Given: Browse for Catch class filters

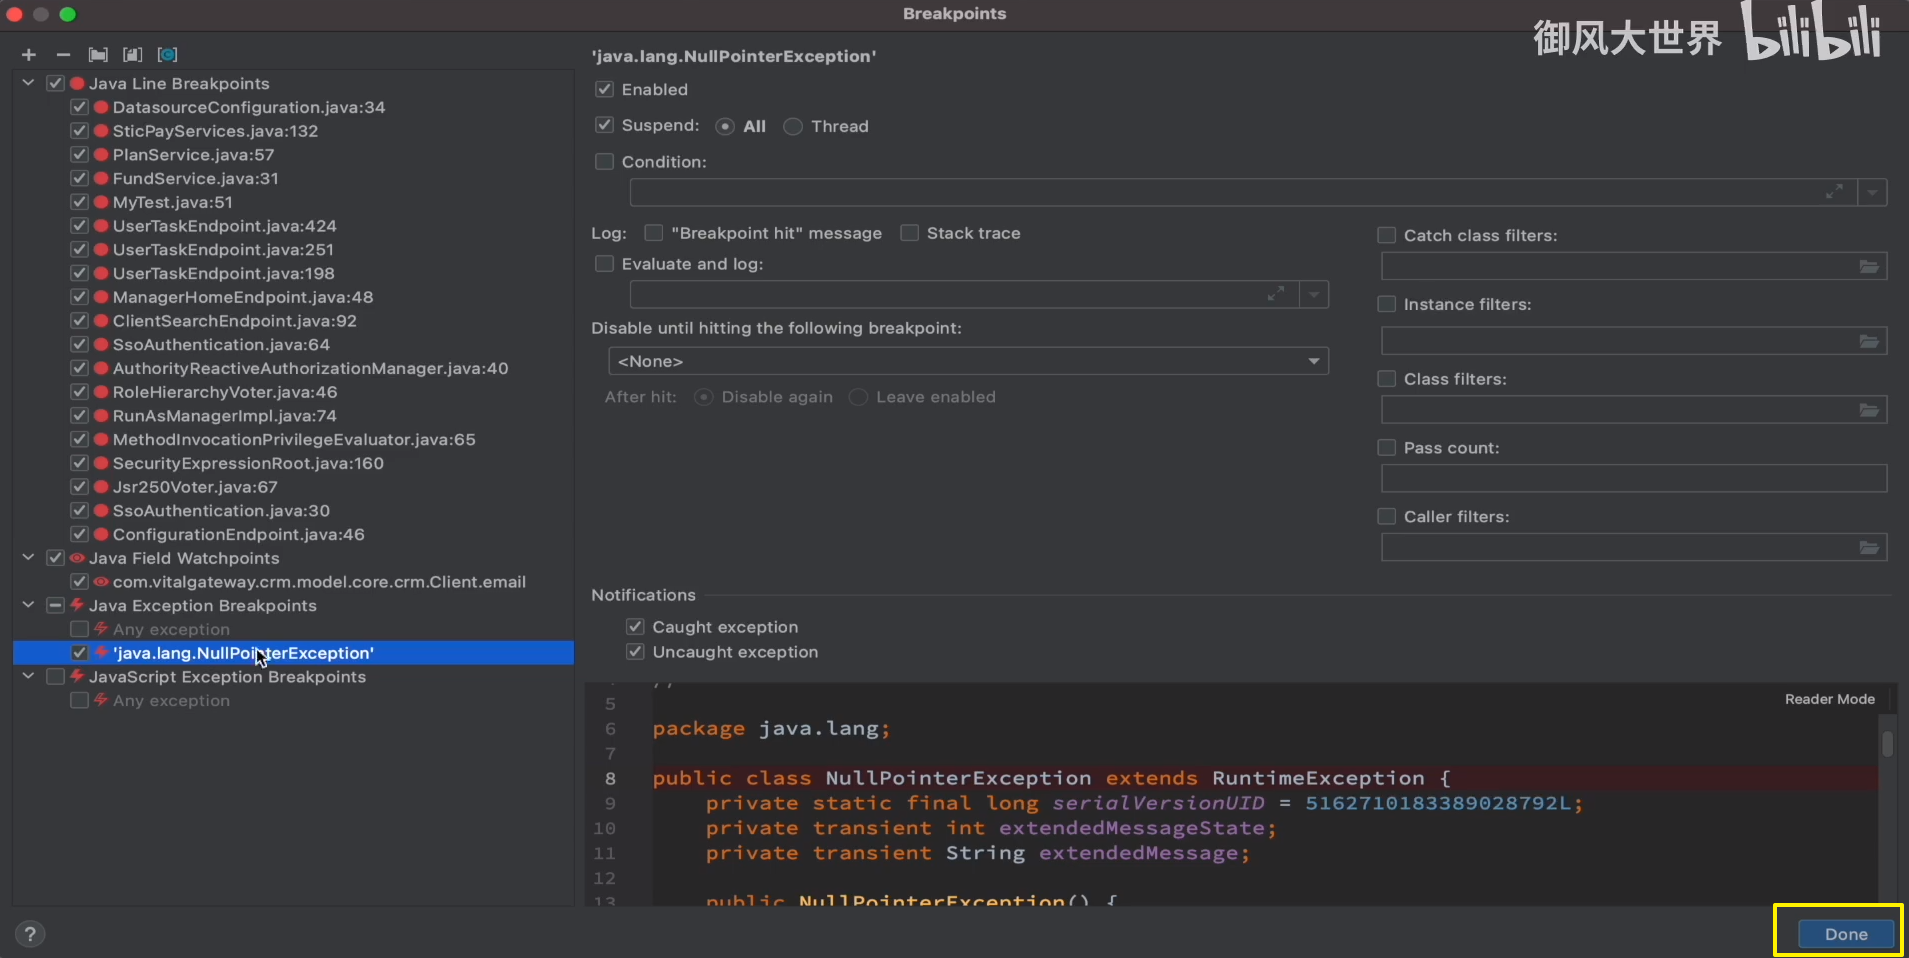Looking at the screenshot, I should [x=1868, y=266].
